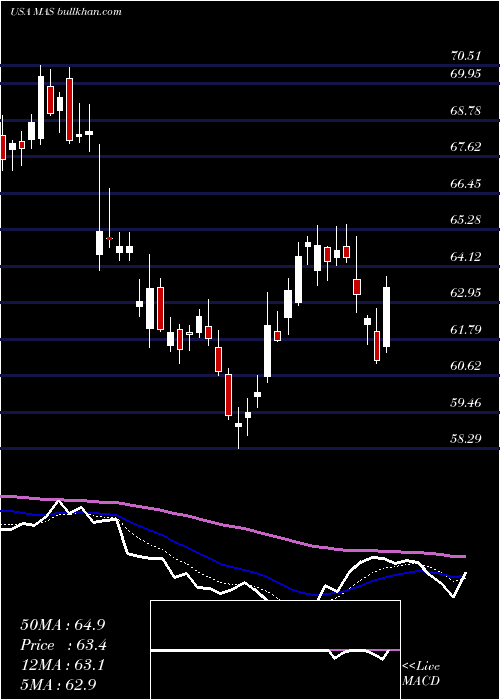Click the '<<Live MACD' label

[x=421, y=674]
